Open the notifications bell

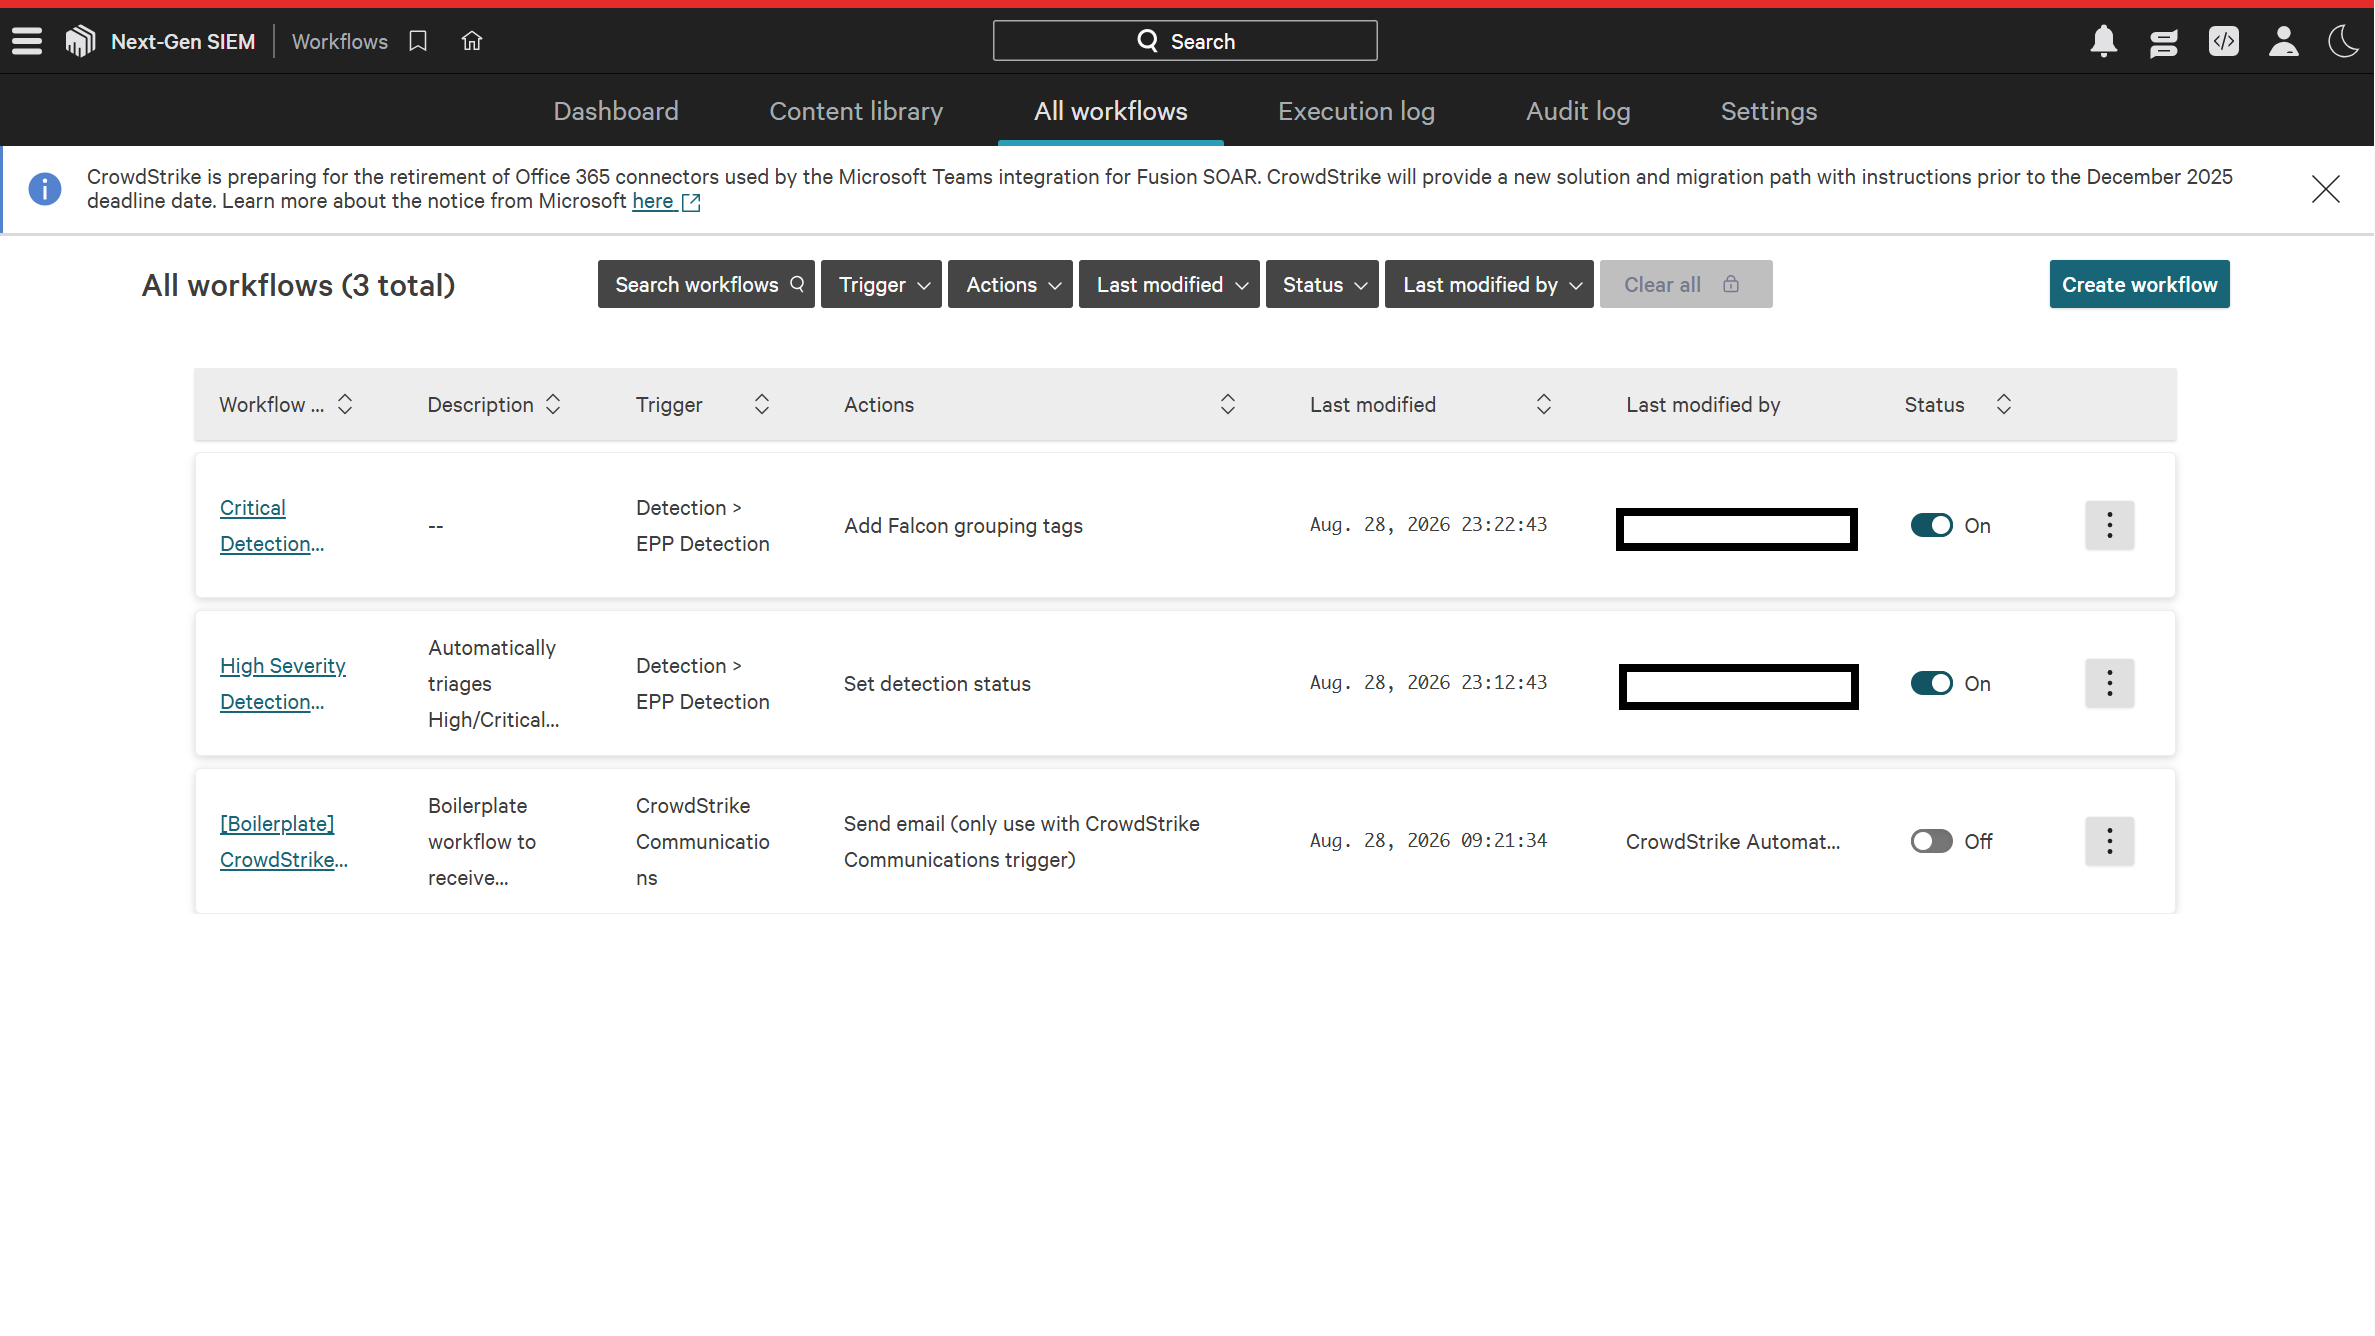coord(2104,41)
